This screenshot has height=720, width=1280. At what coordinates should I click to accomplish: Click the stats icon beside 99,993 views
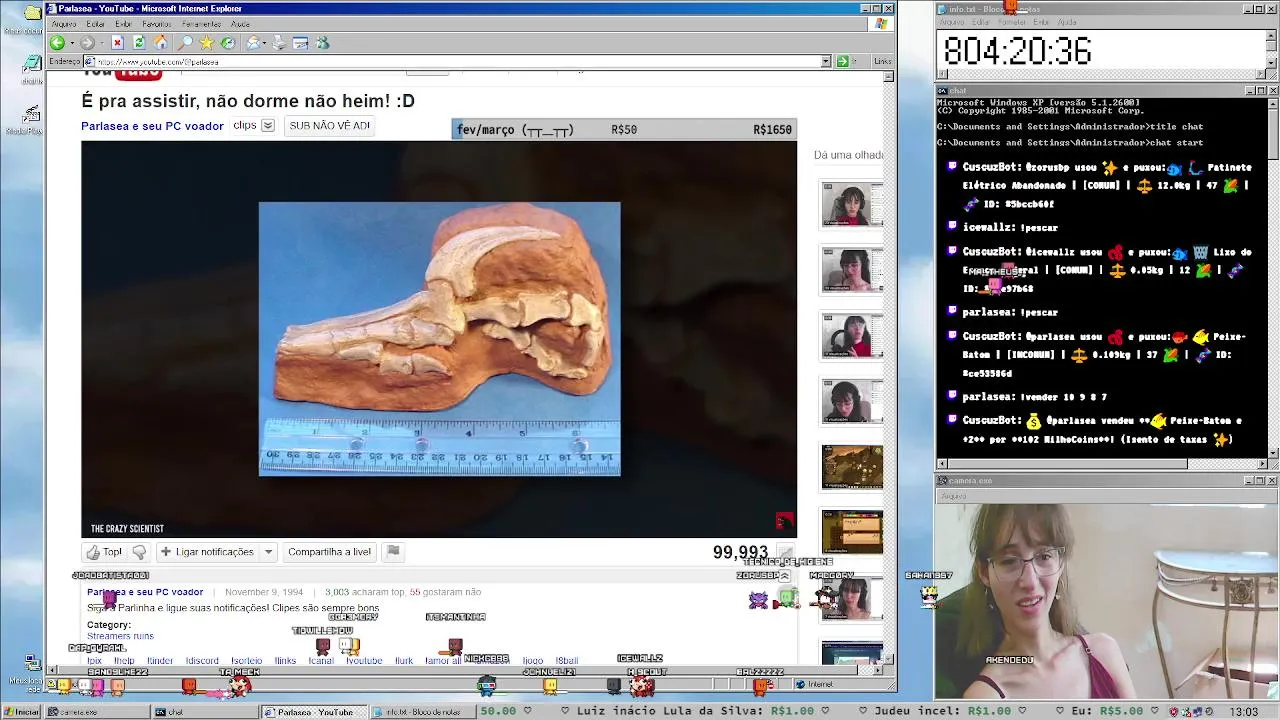(786, 553)
